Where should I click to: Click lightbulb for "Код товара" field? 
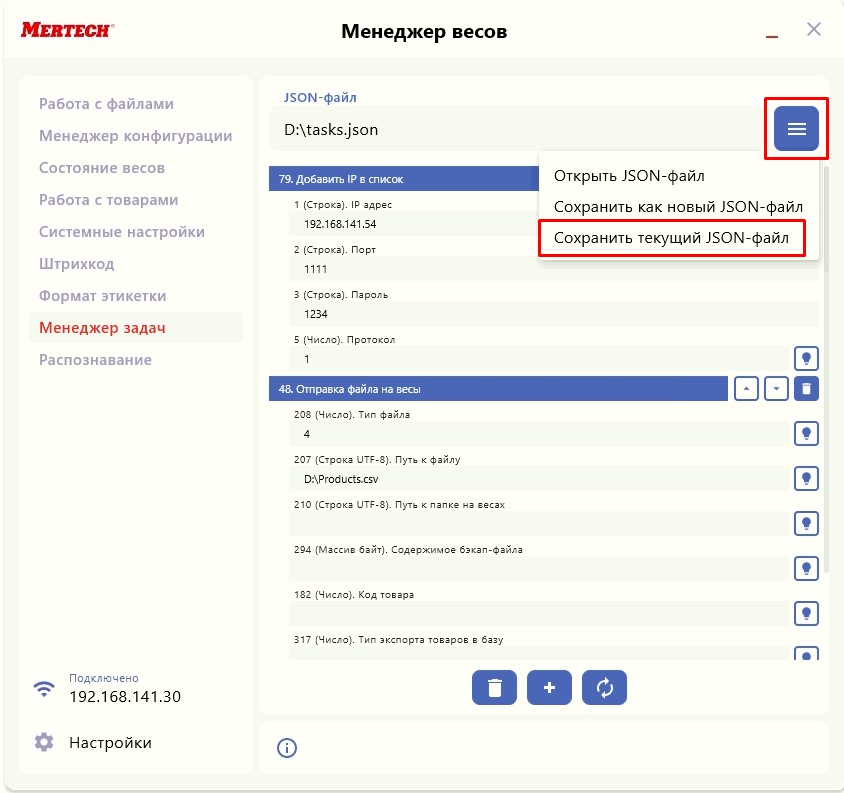(x=807, y=613)
